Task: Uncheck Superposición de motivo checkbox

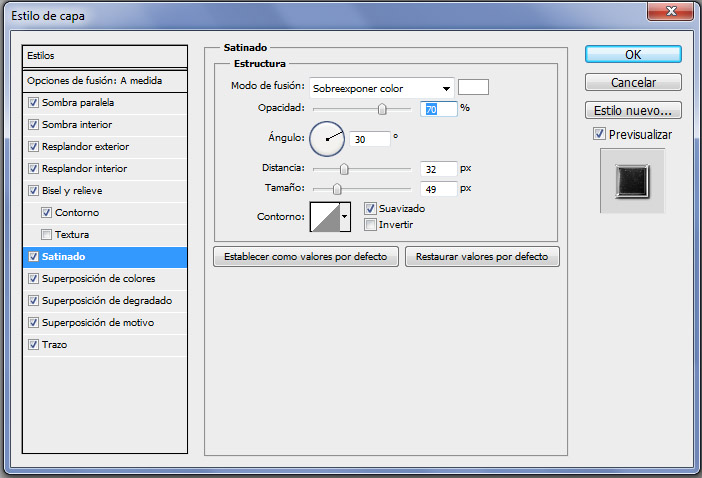Action: (x=33, y=322)
